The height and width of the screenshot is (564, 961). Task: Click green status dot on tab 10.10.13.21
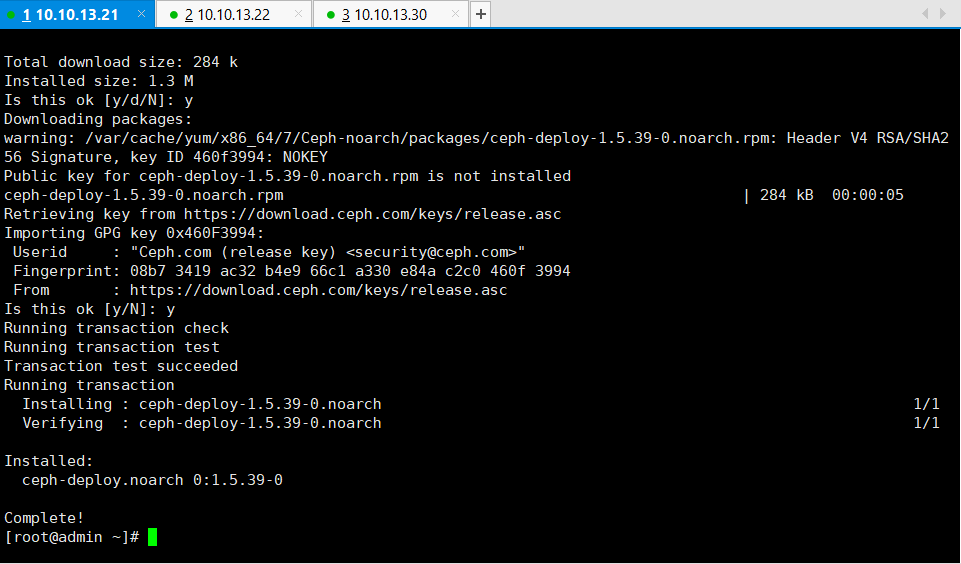(10, 15)
